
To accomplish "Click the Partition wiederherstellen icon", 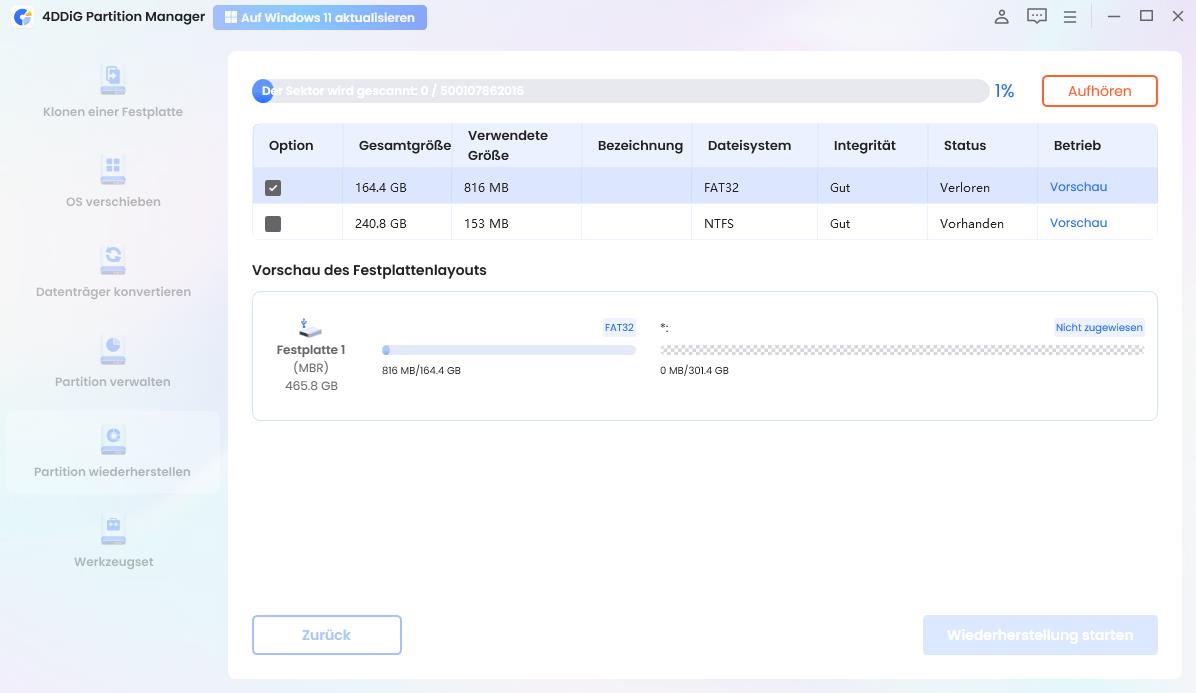I will (112, 439).
